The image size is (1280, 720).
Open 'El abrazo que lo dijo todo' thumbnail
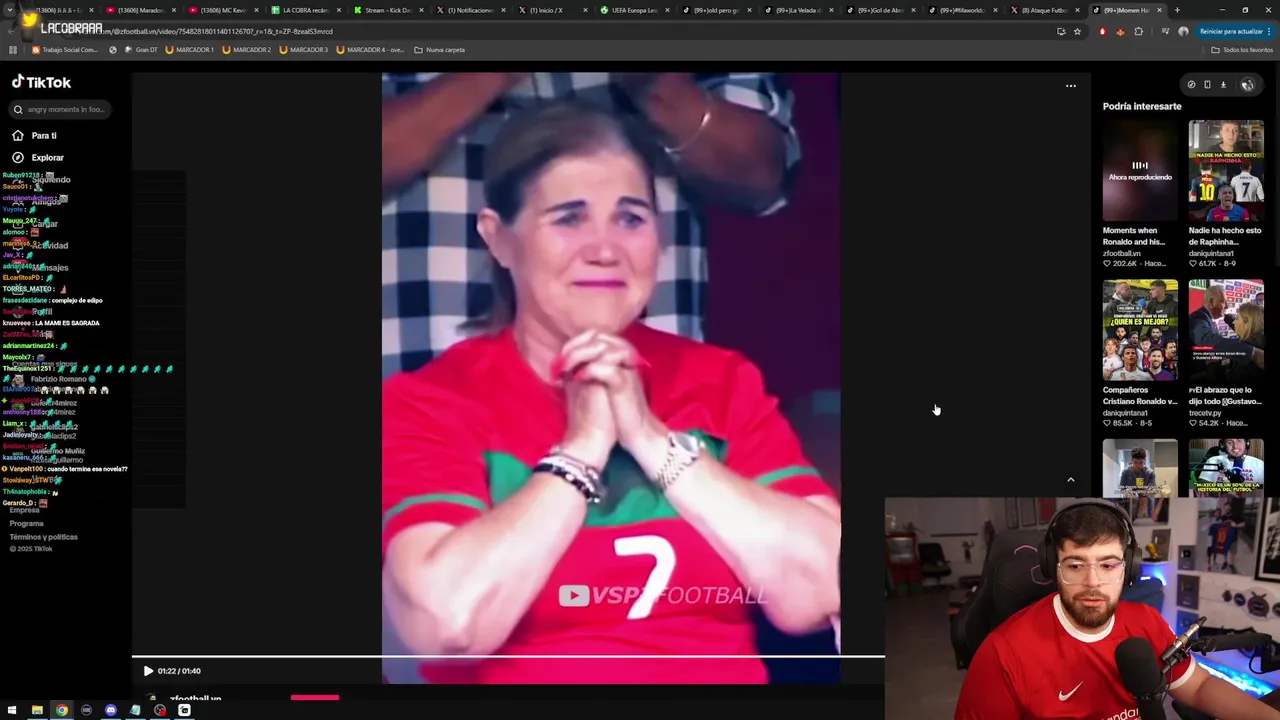coord(1226,330)
